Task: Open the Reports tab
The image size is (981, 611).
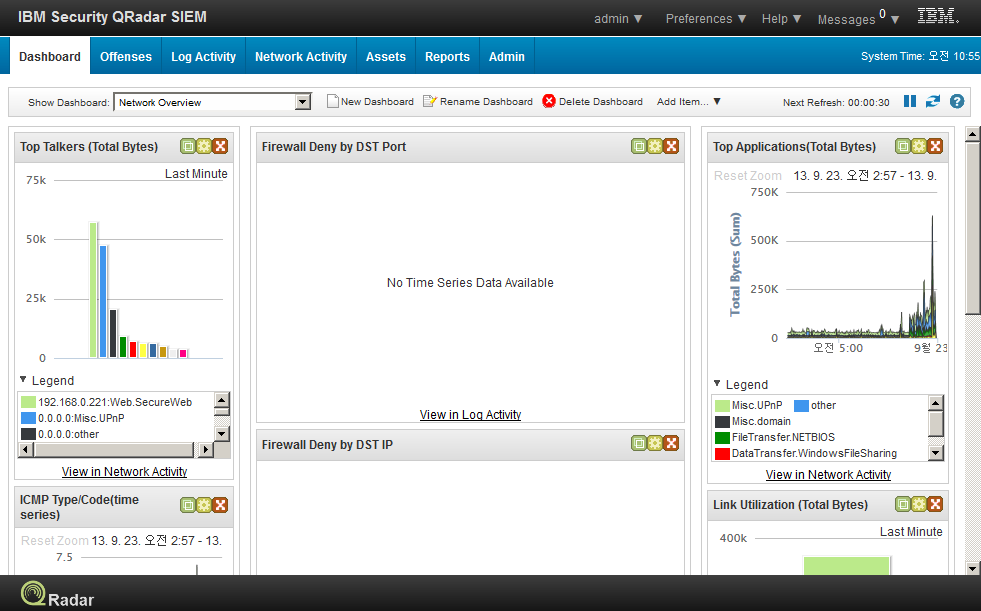Action: click(x=447, y=56)
